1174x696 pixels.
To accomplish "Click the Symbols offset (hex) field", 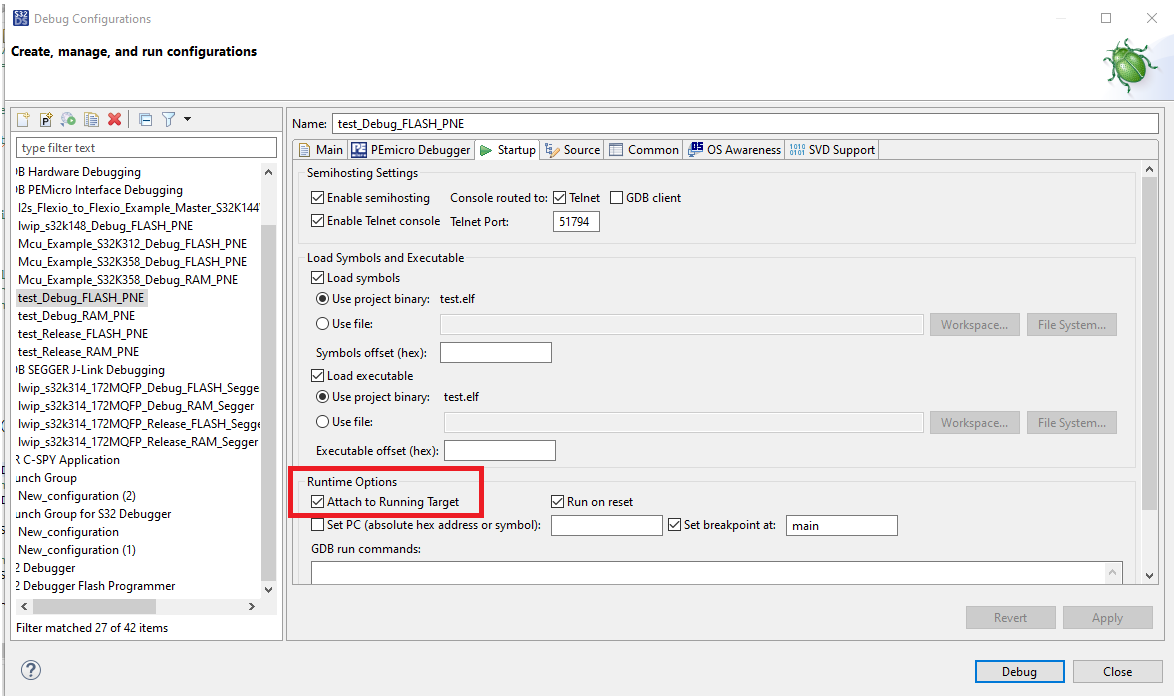I will pos(496,352).
